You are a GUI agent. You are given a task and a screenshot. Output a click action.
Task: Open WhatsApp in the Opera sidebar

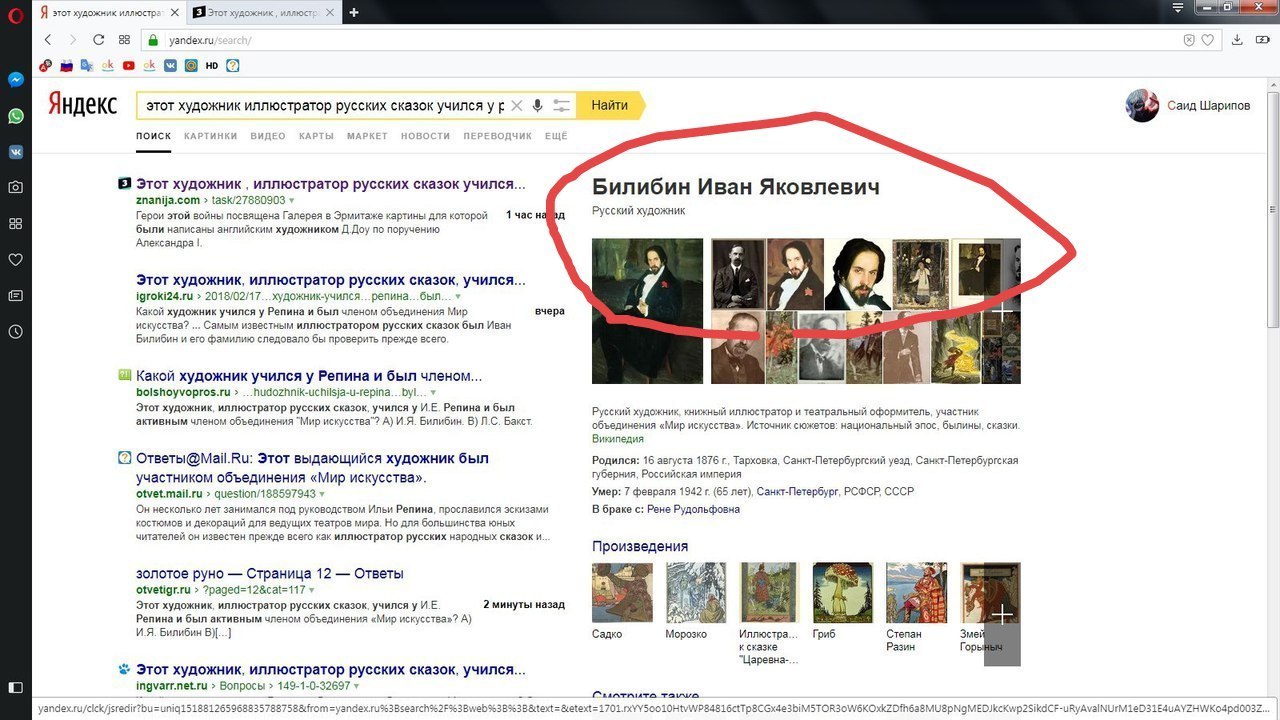16,116
